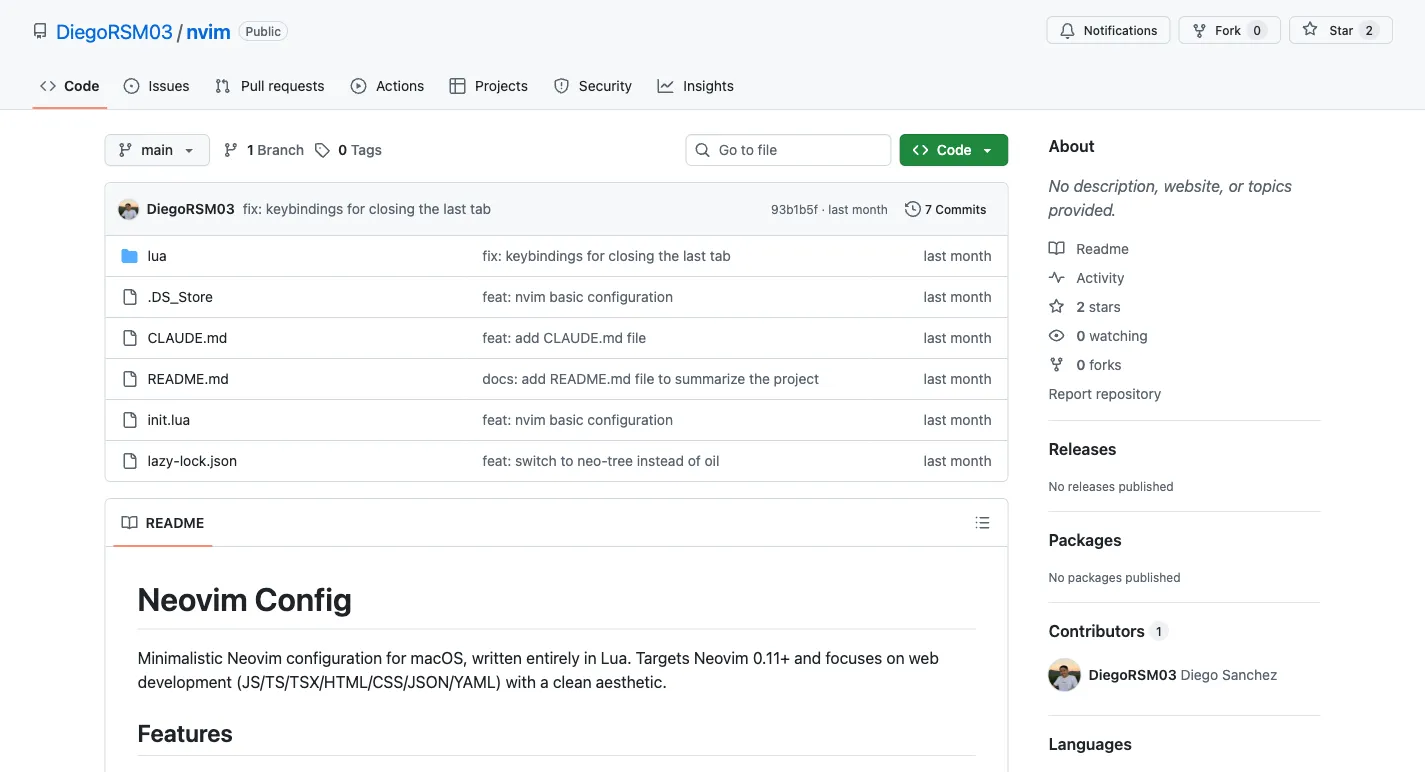Open the nvim repository name link
This screenshot has height=772, width=1425.
(x=208, y=32)
